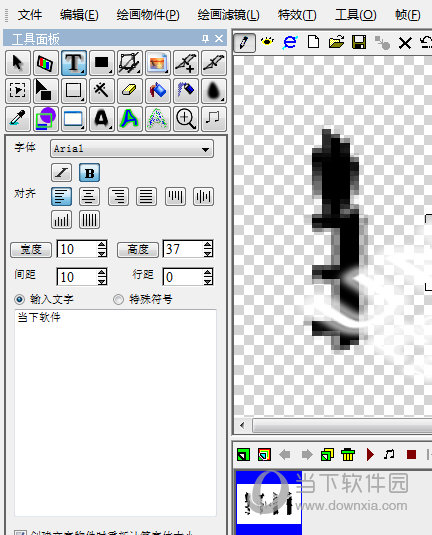Image resolution: width=432 pixels, height=535 pixels.
Task: Select the eyedropper tool
Action: point(18,119)
